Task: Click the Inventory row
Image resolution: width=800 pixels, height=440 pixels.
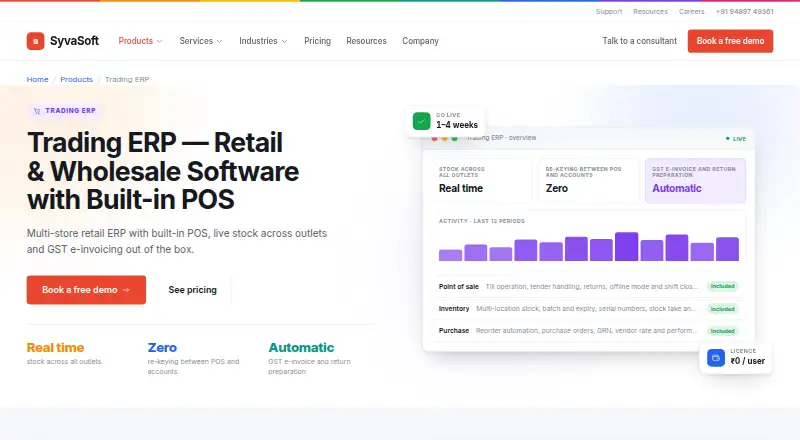Action: coord(588,309)
